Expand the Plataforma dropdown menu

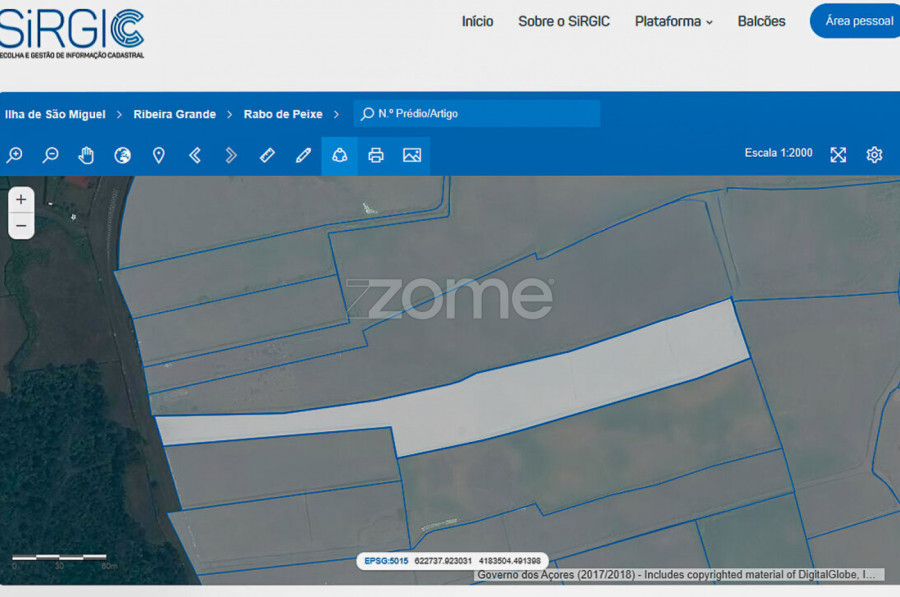[x=674, y=21]
